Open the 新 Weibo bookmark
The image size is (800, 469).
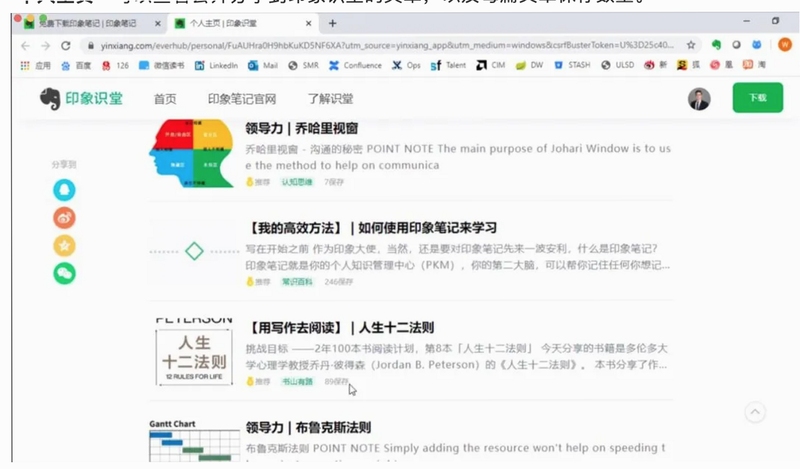coord(656,65)
